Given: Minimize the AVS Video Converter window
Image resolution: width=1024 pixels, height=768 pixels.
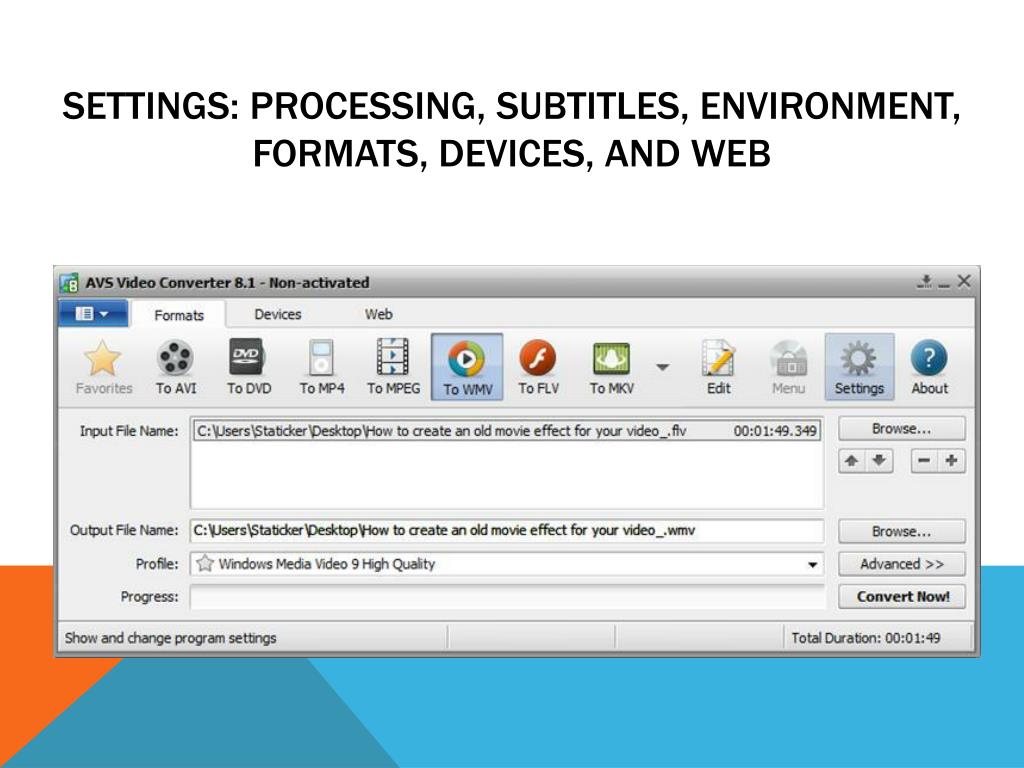Looking at the screenshot, I should coord(944,283).
